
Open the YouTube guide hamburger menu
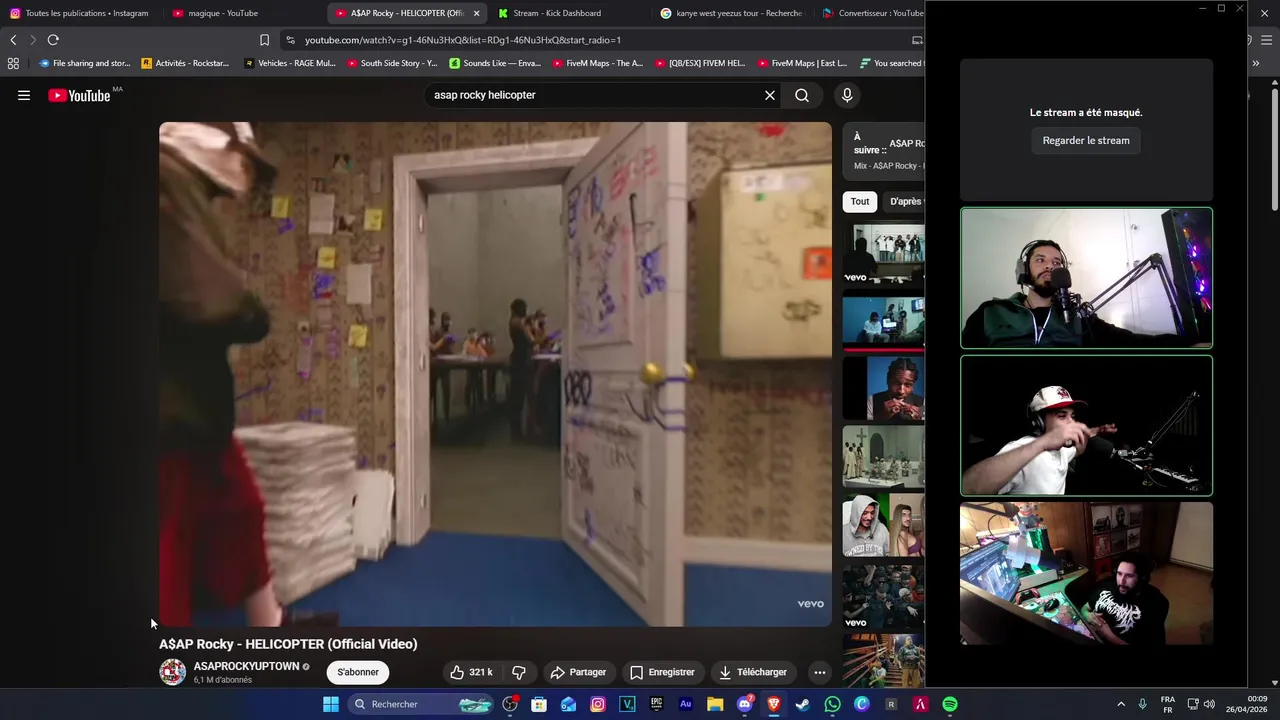(24, 95)
